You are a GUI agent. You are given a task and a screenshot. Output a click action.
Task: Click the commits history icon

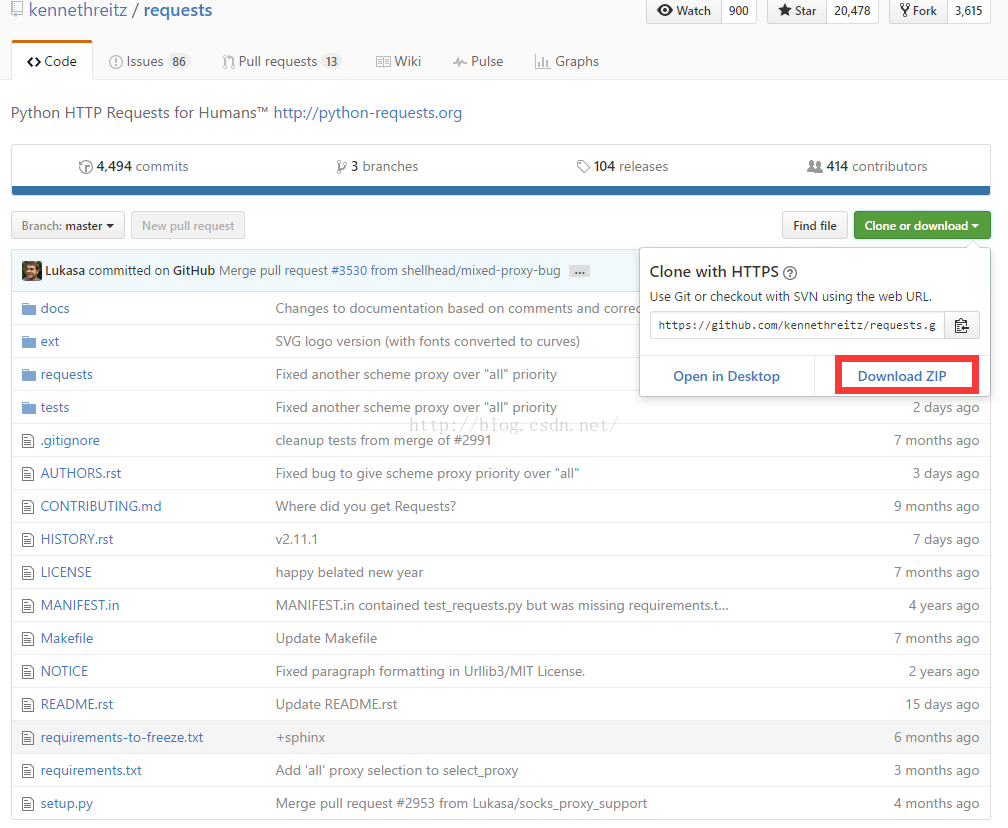tap(85, 167)
